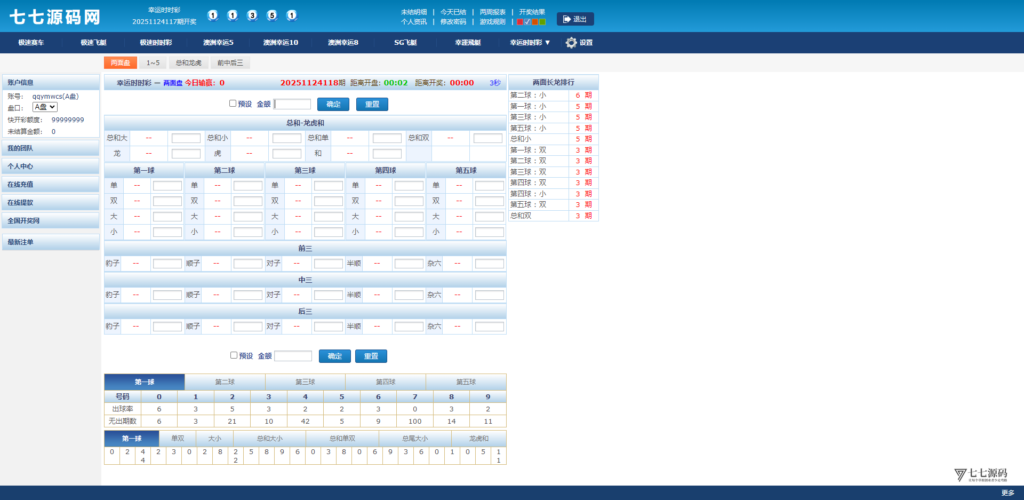Screen dimensions: 1024x500
Task: Select the orange theme color swatch
Action: (535, 22)
